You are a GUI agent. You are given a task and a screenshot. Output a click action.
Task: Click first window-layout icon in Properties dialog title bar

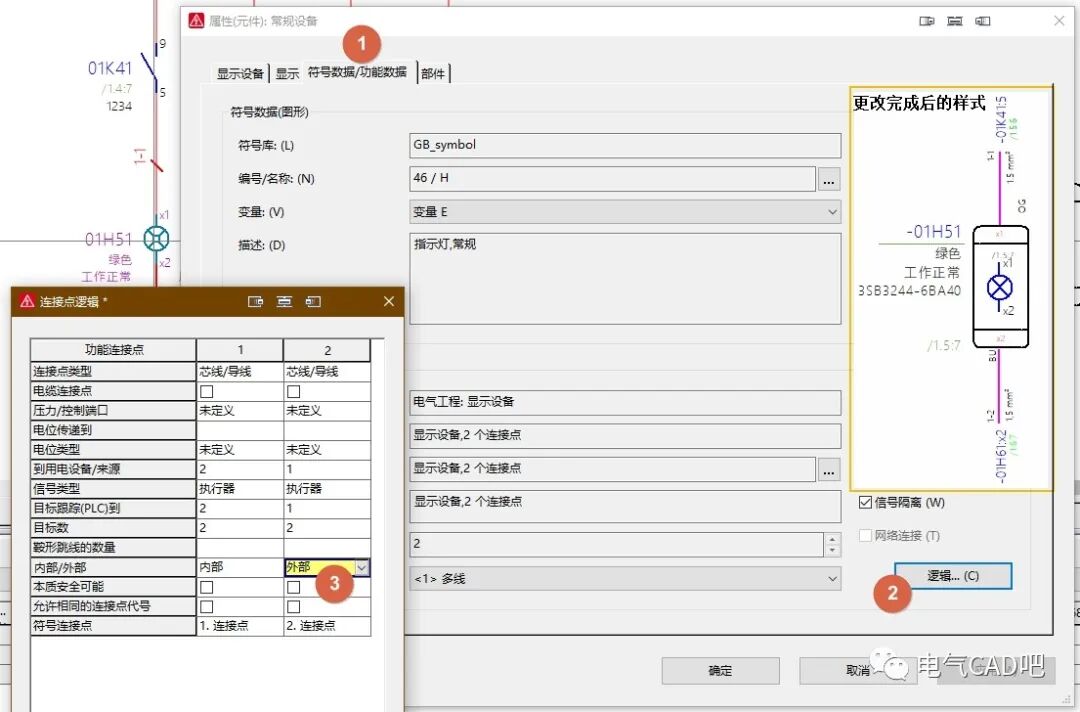[x=926, y=21]
